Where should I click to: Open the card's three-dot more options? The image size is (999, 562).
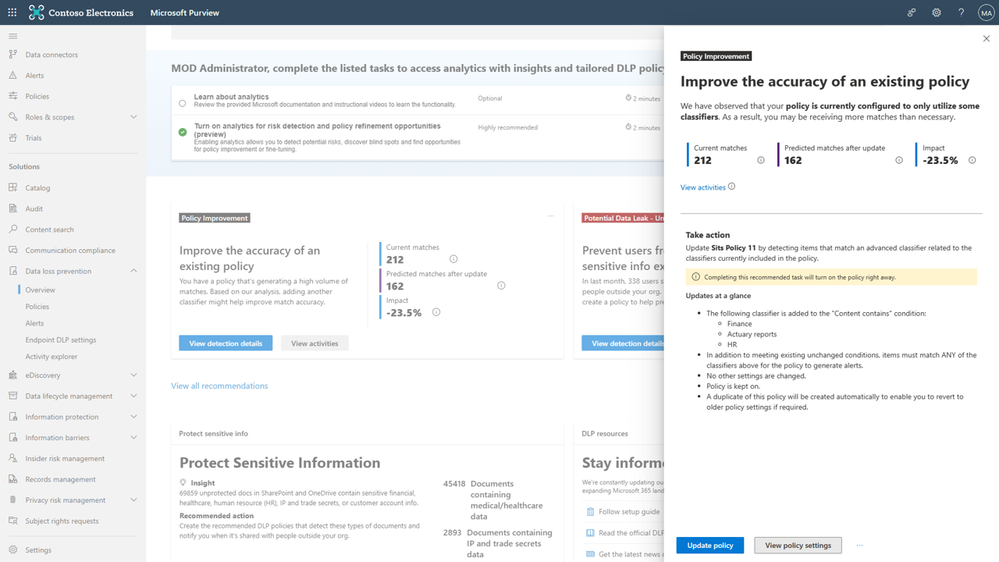click(x=551, y=216)
